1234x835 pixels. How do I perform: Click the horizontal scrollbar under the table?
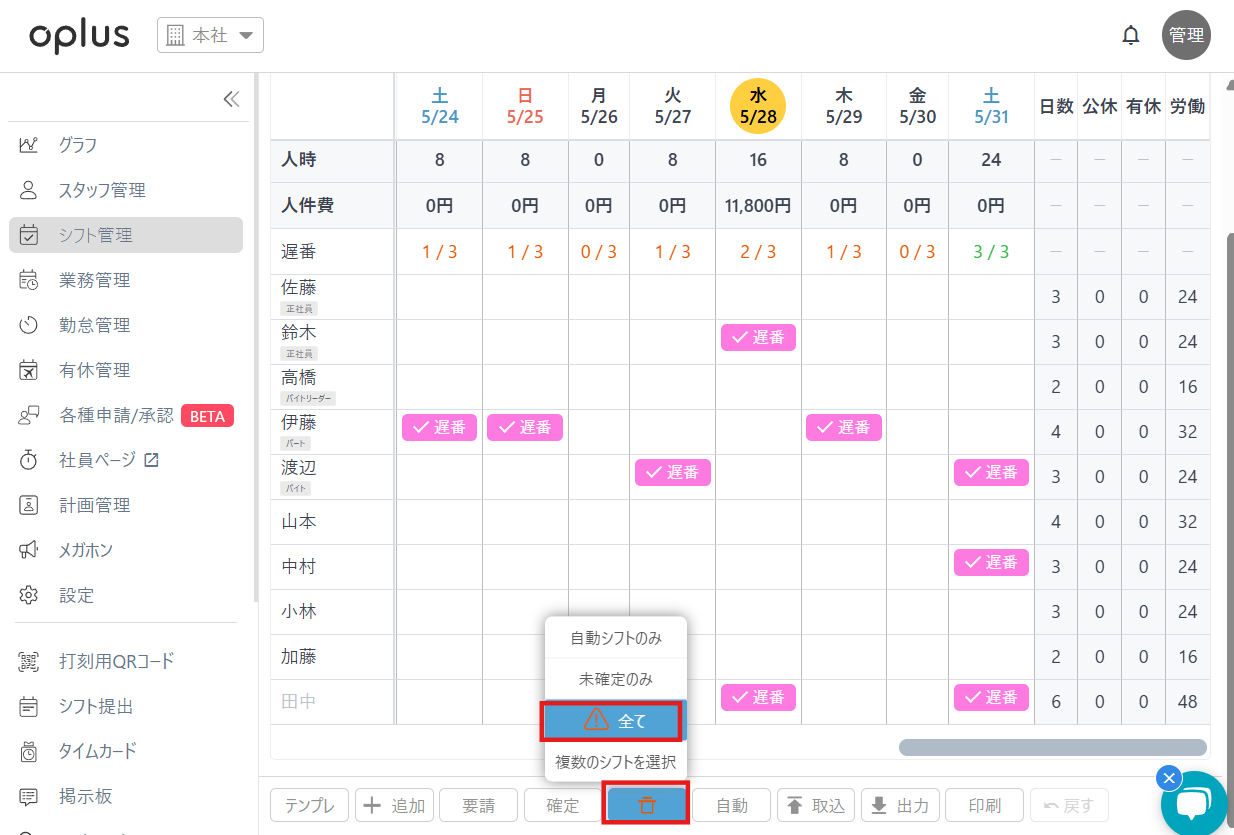(x=1052, y=747)
